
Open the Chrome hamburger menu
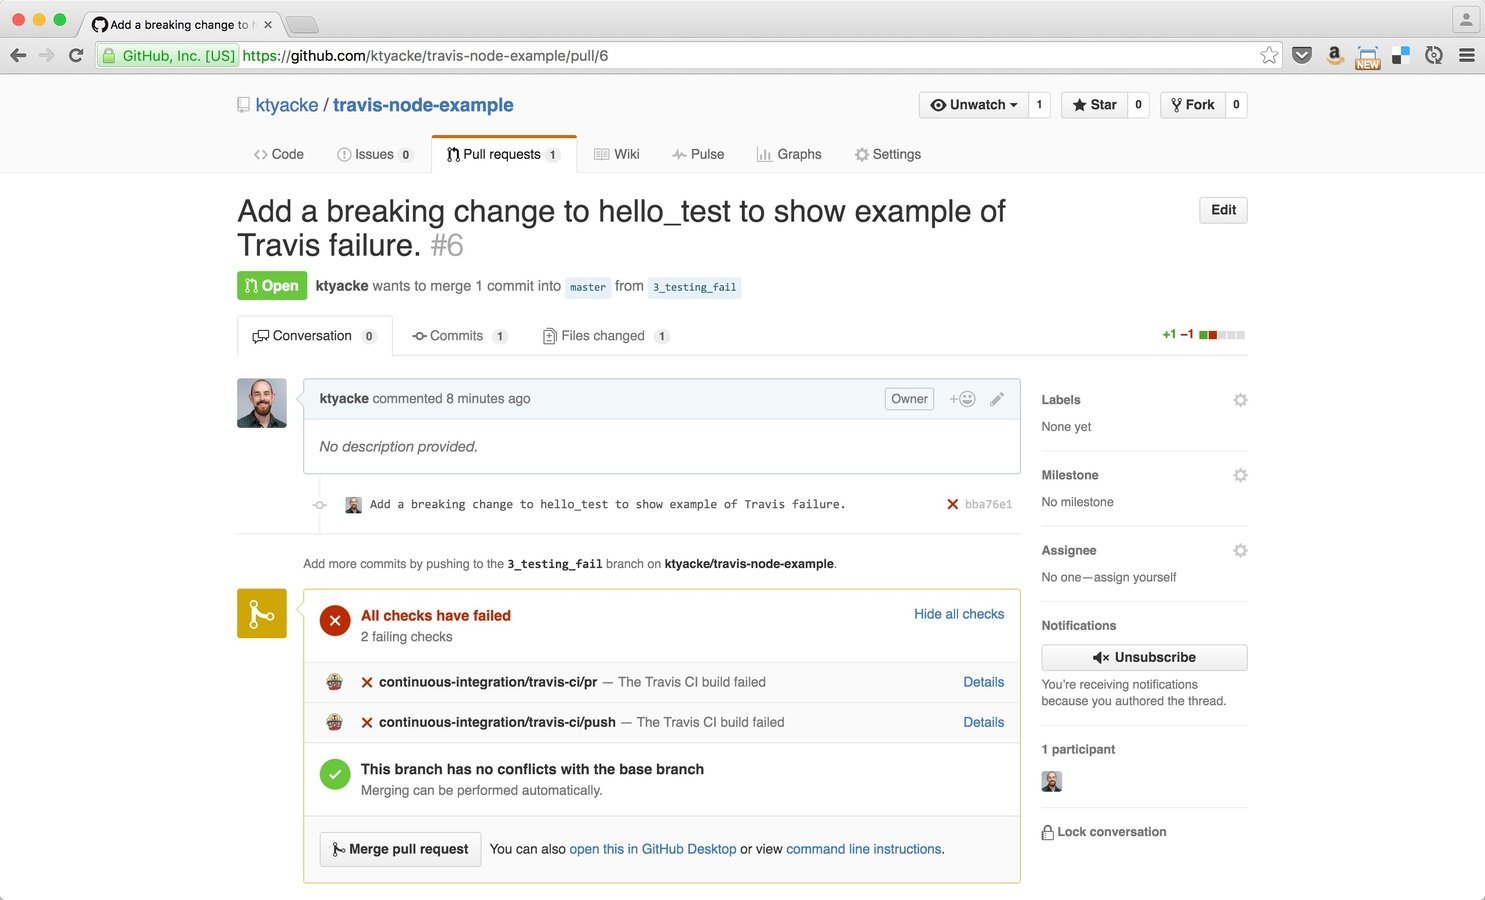click(1467, 56)
